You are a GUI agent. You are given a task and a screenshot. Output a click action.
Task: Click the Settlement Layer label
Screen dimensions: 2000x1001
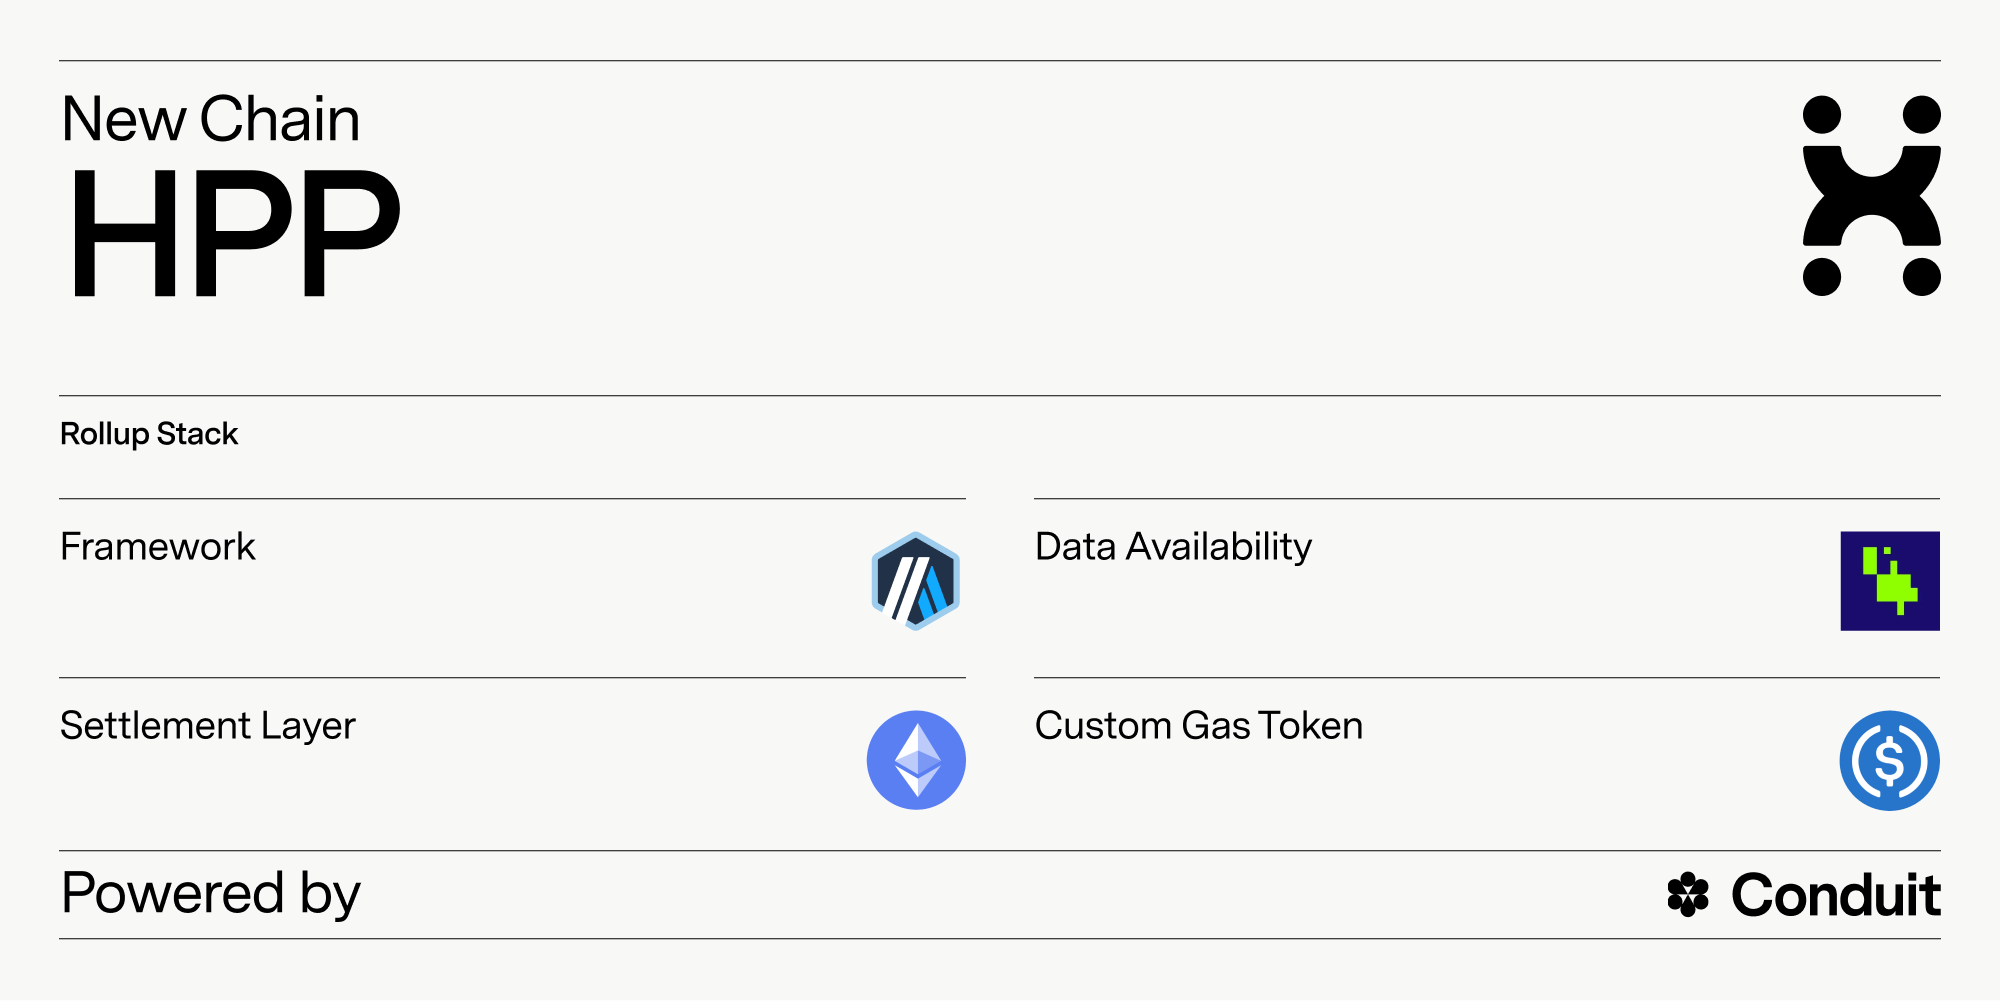(207, 726)
